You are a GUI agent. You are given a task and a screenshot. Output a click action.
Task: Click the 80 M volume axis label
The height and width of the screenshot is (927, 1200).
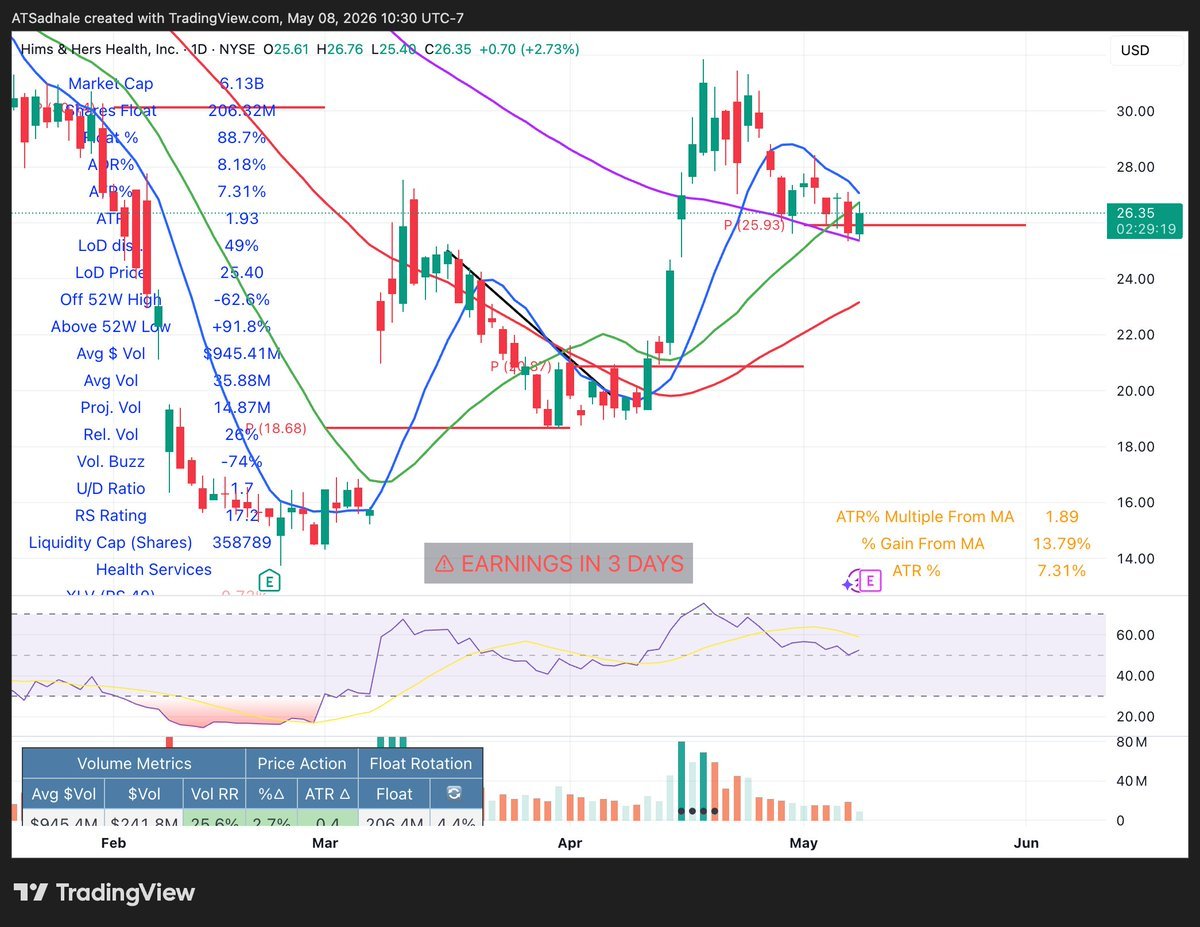pyautogui.click(x=1134, y=741)
